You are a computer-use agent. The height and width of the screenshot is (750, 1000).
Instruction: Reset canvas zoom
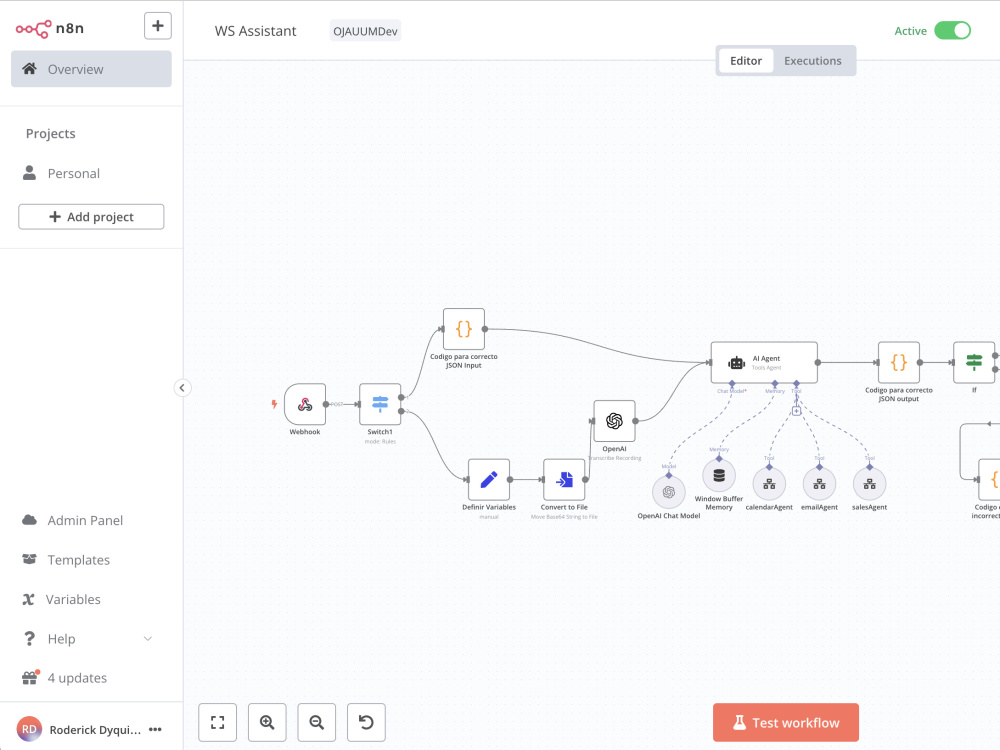[366, 723]
